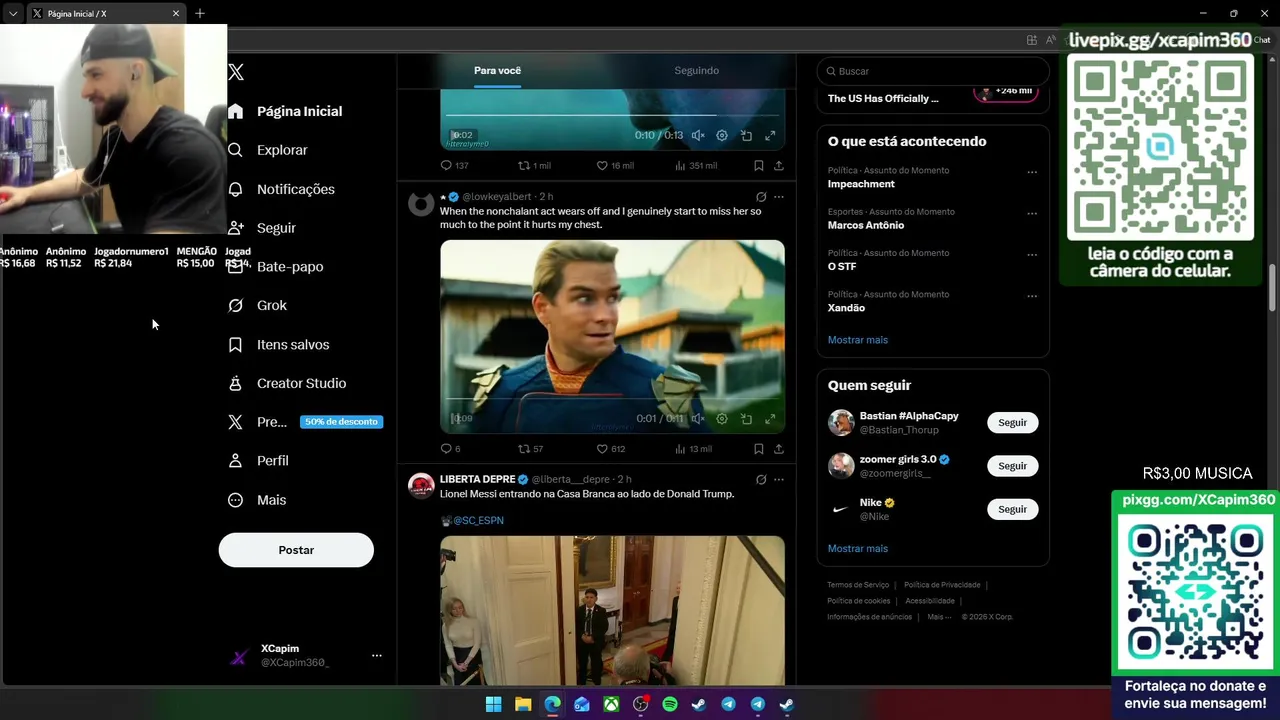Share lowkeyalbert's post
This screenshot has height=720, width=1280.
778,449
